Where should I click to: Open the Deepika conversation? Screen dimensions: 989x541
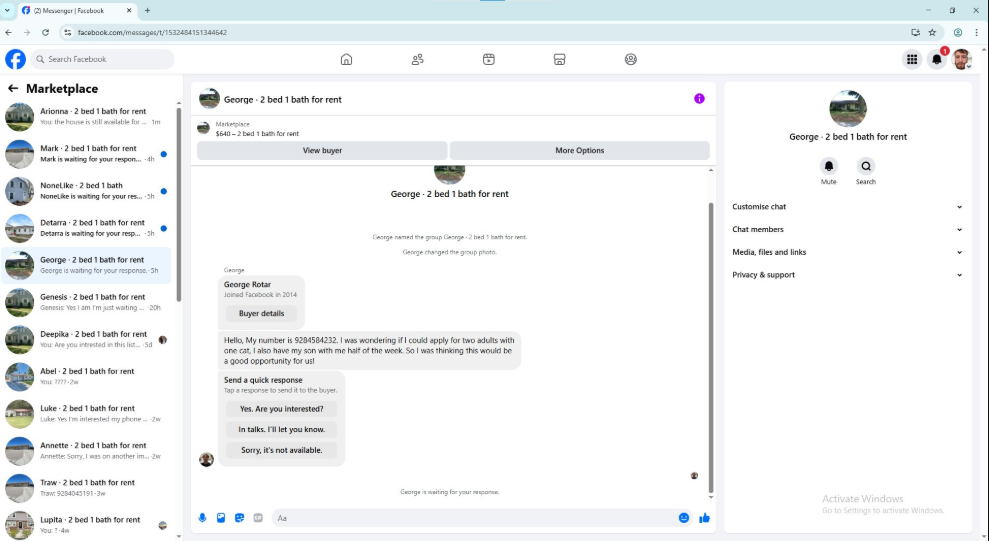(x=86, y=340)
